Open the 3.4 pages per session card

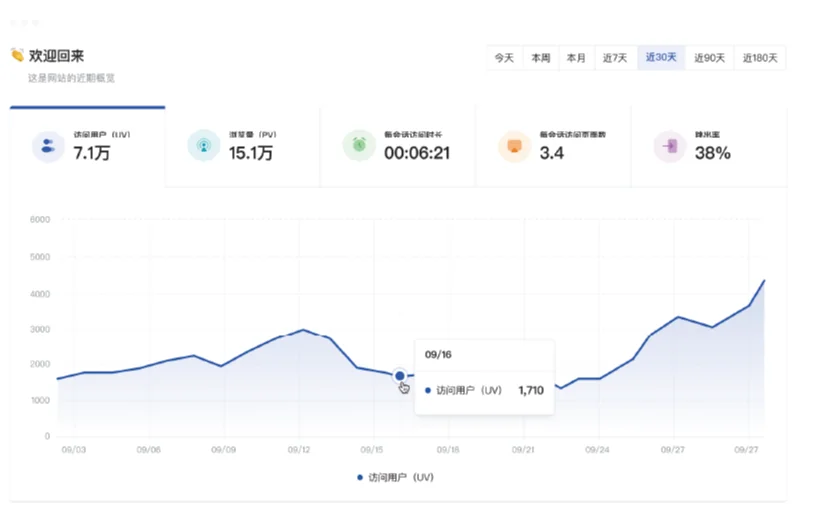(553, 147)
